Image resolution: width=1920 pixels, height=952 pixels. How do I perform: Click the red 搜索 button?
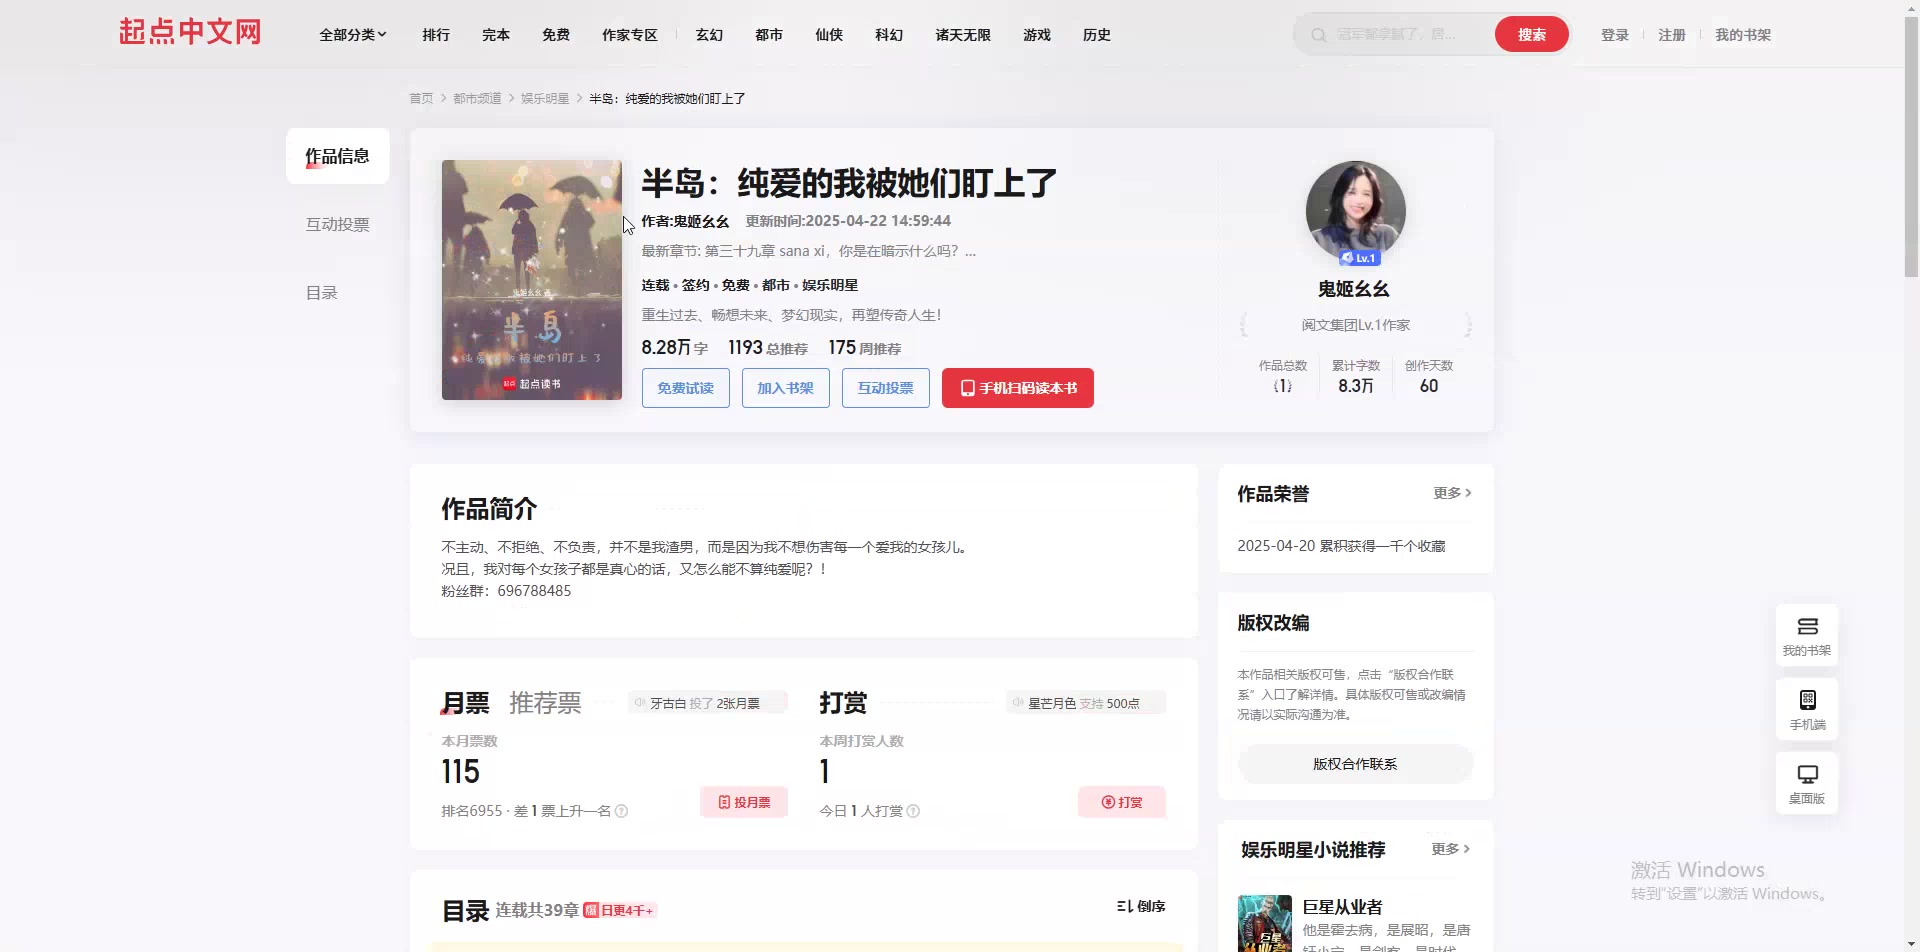(x=1532, y=35)
